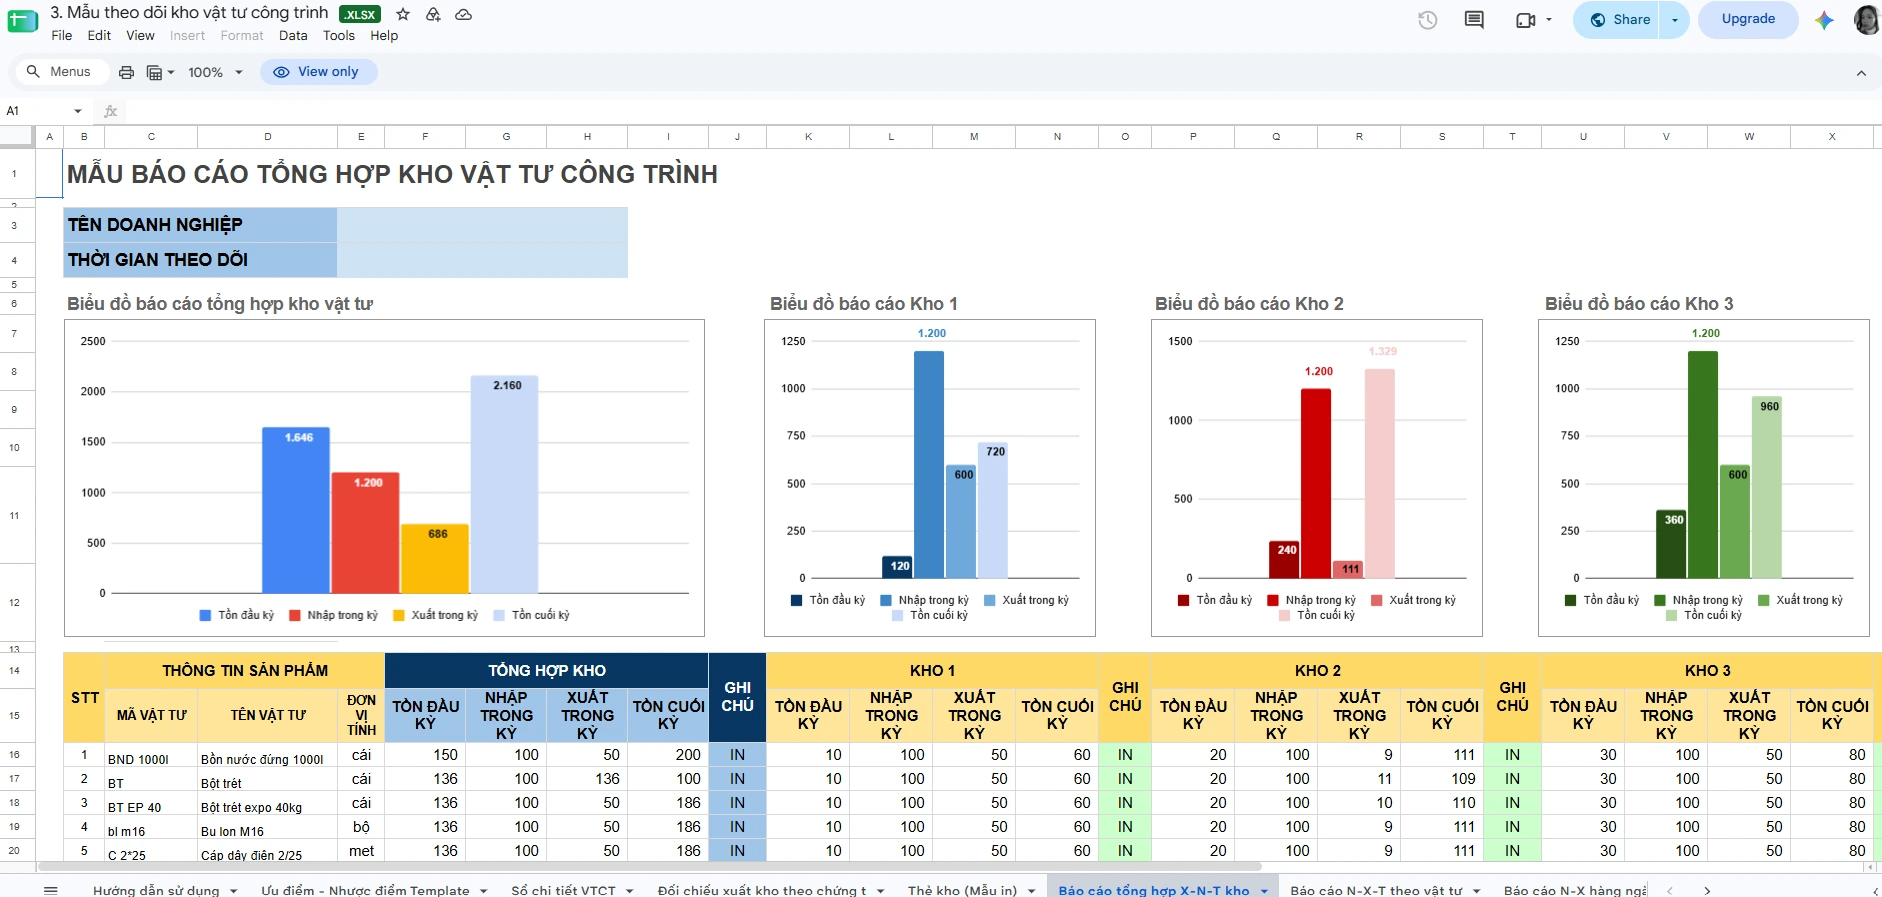Open the 100% zoom dropdown

(215, 72)
